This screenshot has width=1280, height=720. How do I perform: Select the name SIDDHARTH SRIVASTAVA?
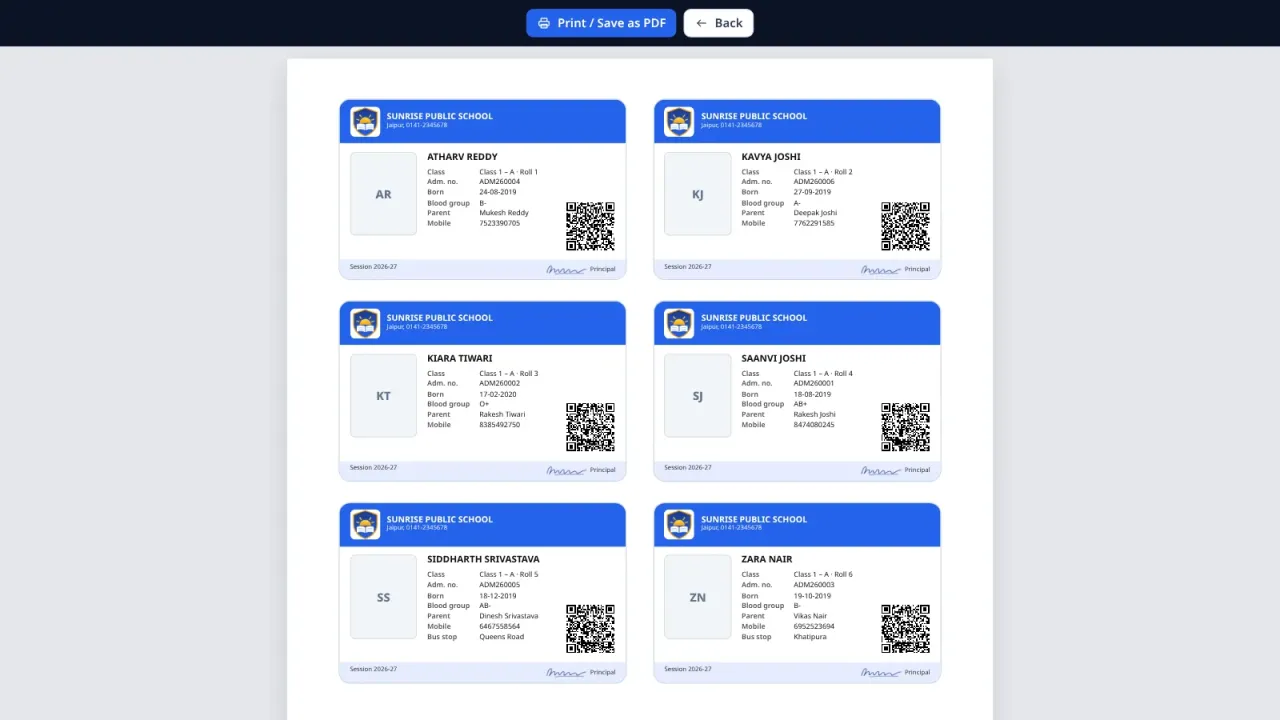[x=483, y=559]
